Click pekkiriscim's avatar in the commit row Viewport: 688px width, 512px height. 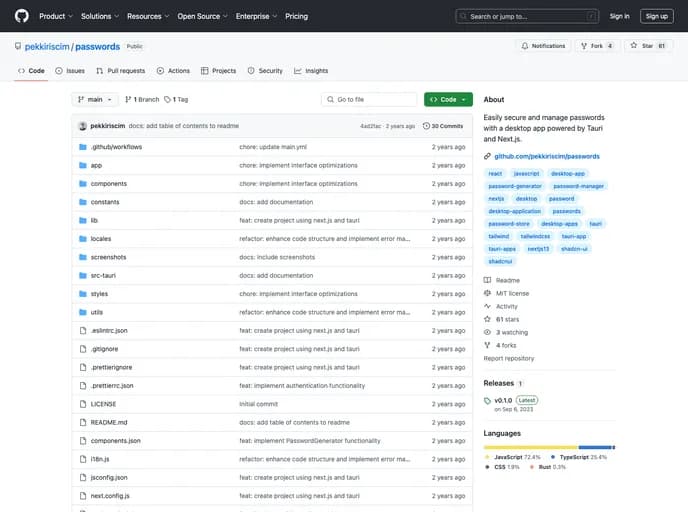pyautogui.click(x=82, y=126)
